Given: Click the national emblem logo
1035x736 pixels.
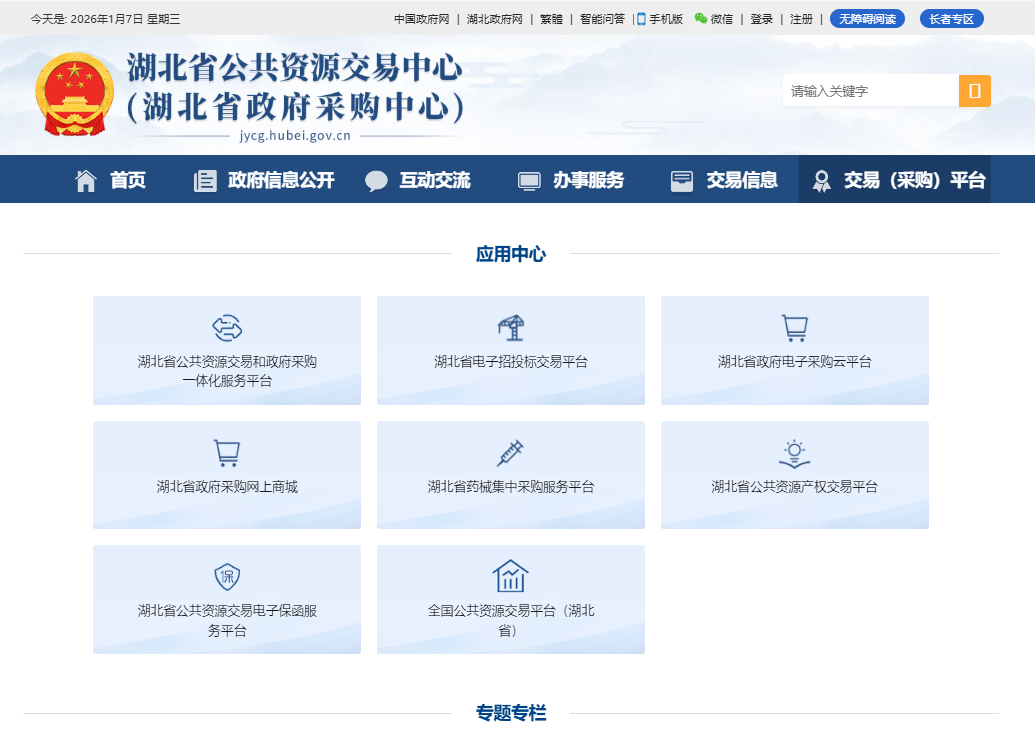Looking at the screenshot, I should click(75, 94).
